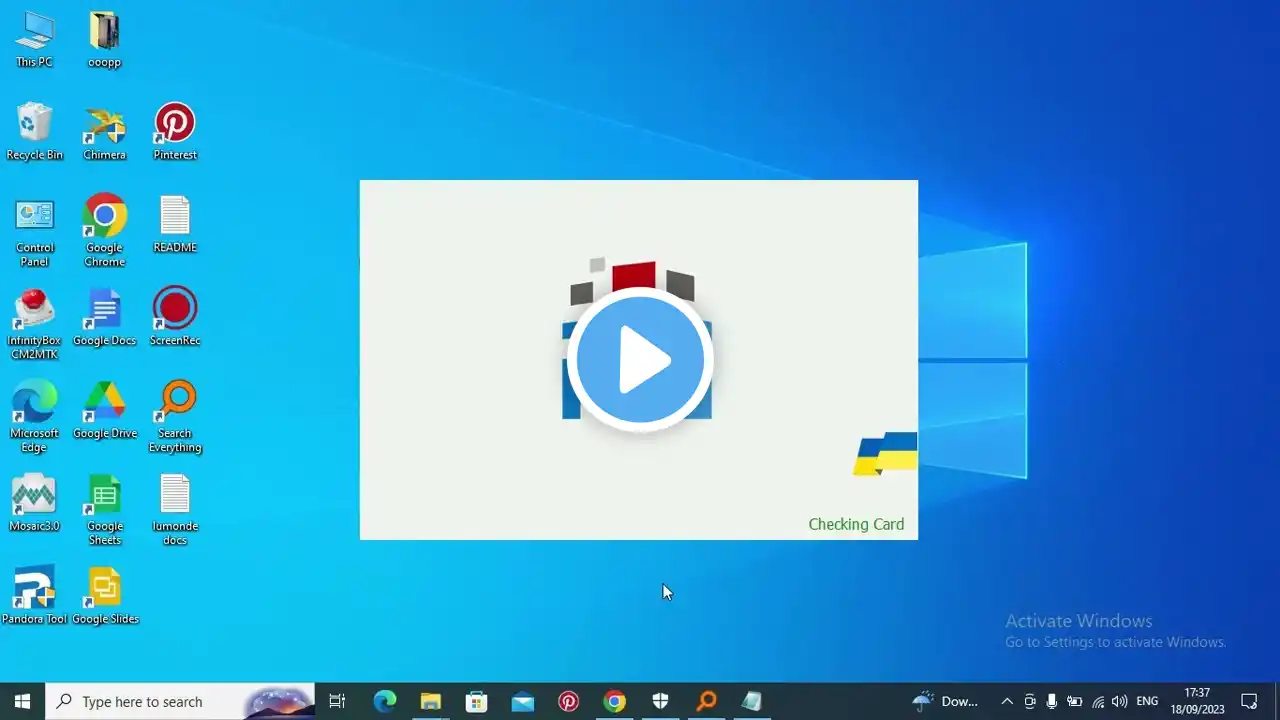Open the Mail app on taskbar
1280x720 pixels.
[x=522, y=701]
